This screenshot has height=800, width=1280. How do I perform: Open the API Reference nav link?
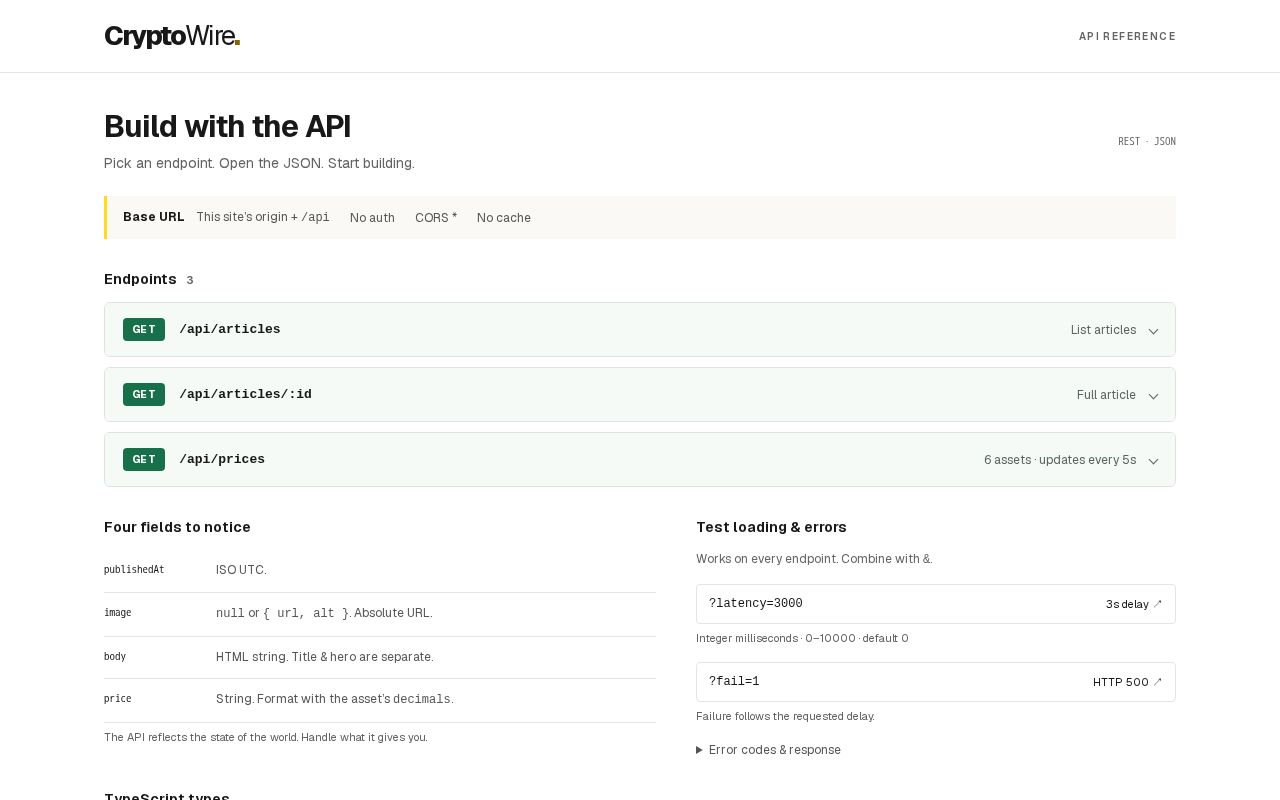click(1127, 36)
